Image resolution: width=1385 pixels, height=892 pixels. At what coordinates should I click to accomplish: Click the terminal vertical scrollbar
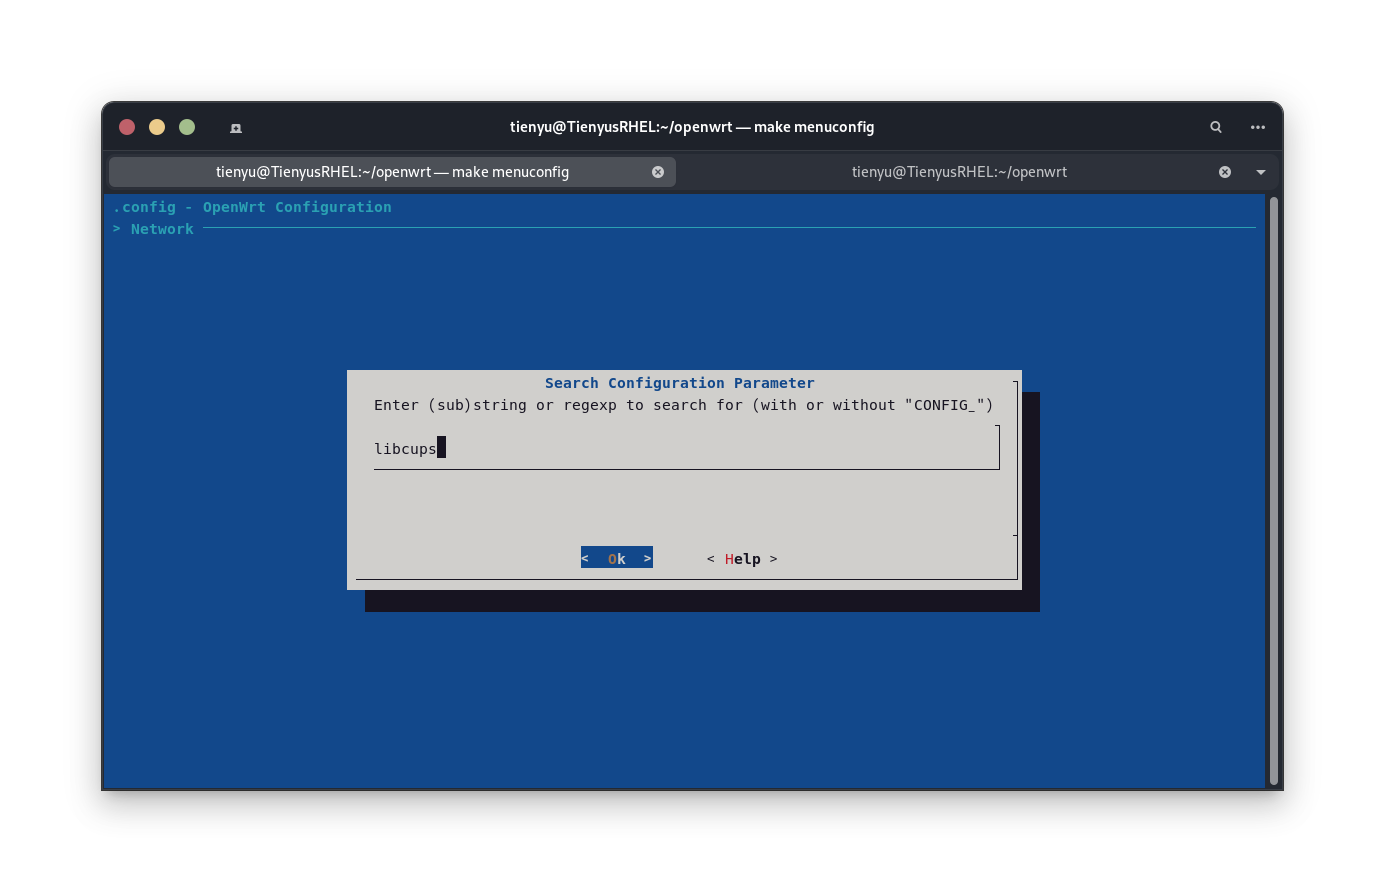tap(1274, 490)
